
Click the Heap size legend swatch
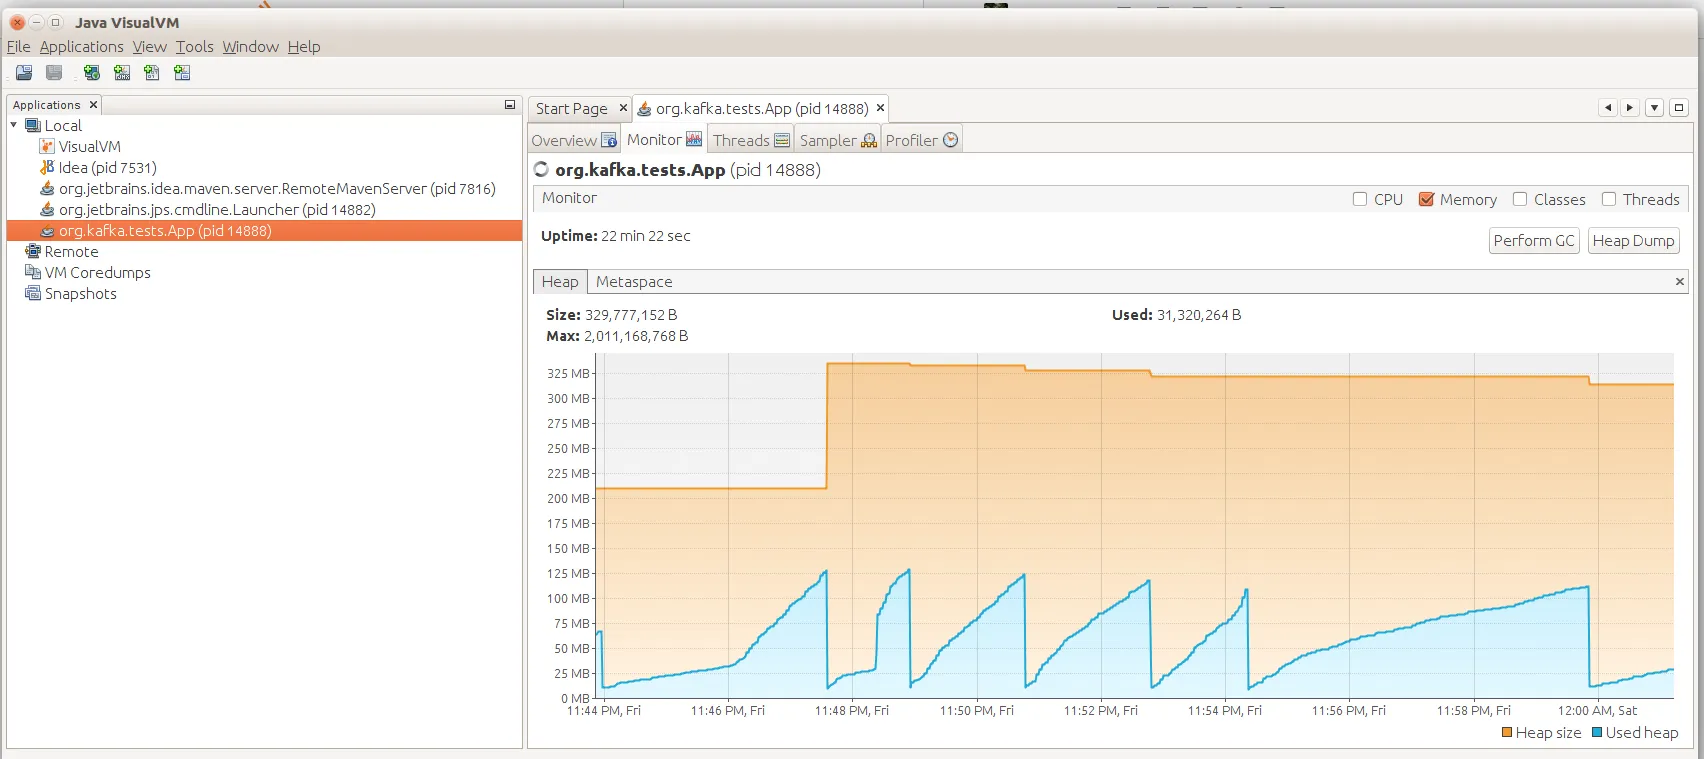click(x=1507, y=733)
